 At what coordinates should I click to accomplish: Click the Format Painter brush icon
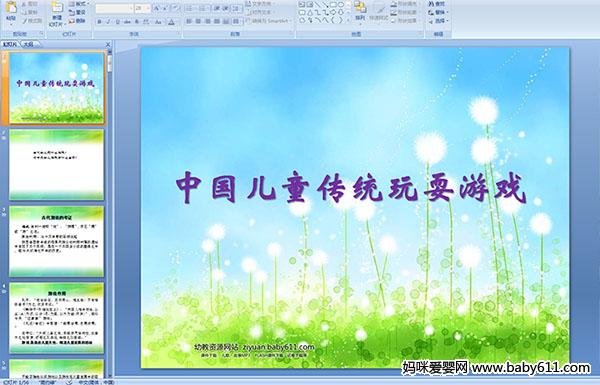(25, 21)
